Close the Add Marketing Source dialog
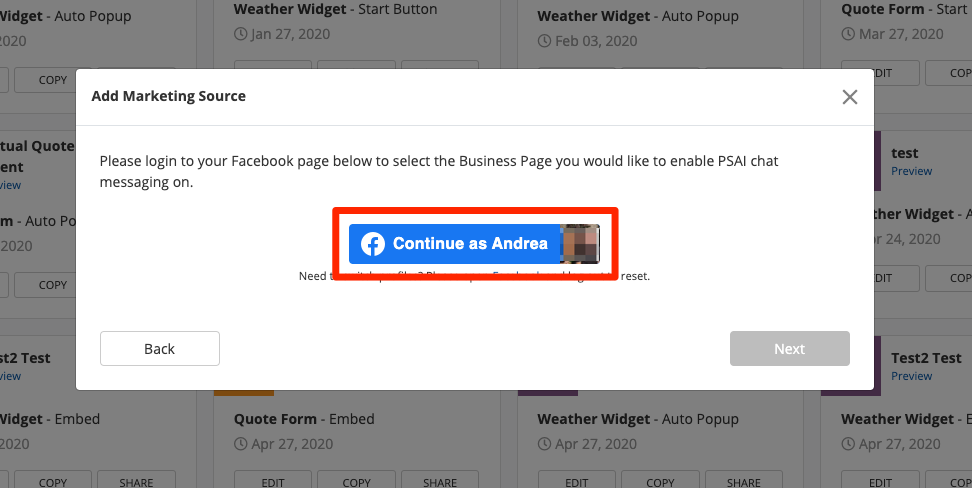Viewport: 972px width, 488px height. tap(850, 97)
